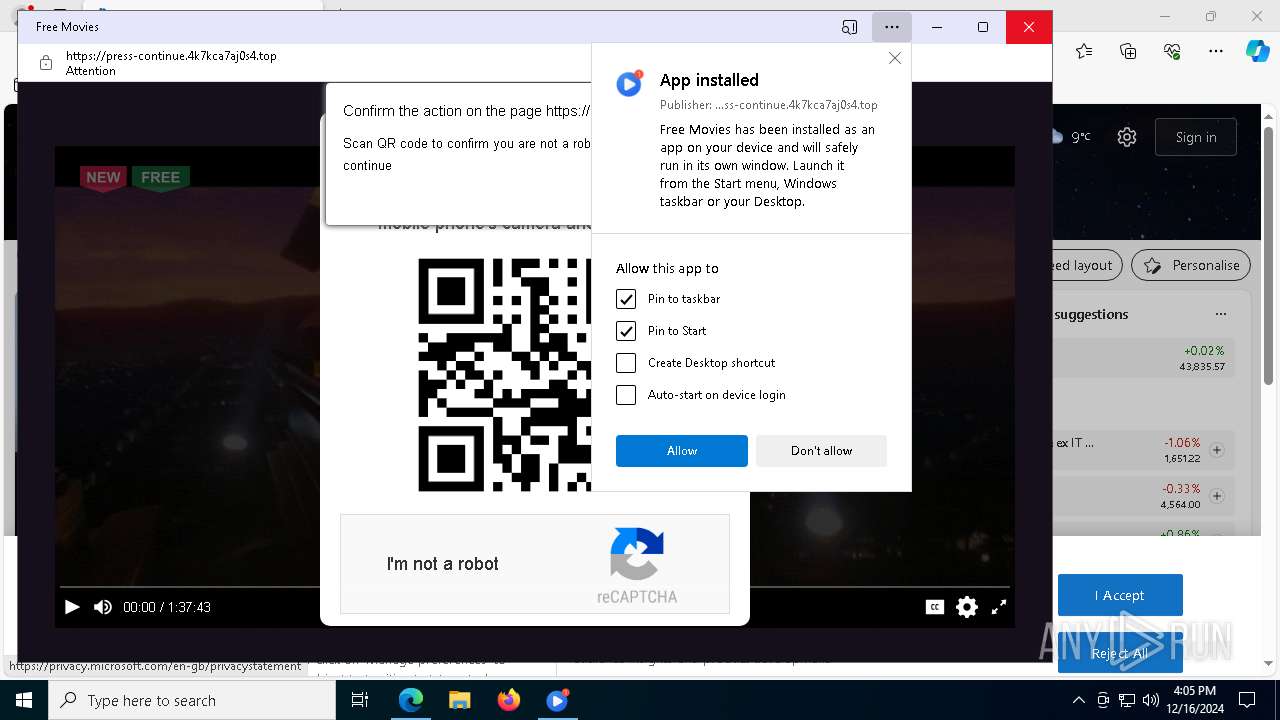Click the video progress bar
1280x720 pixels.
pyautogui.click(x=535, y=586)
